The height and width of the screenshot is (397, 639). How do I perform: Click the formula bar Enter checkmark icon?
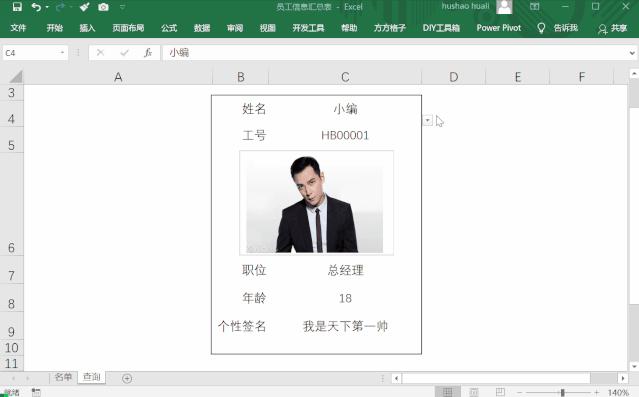point(124,53)
